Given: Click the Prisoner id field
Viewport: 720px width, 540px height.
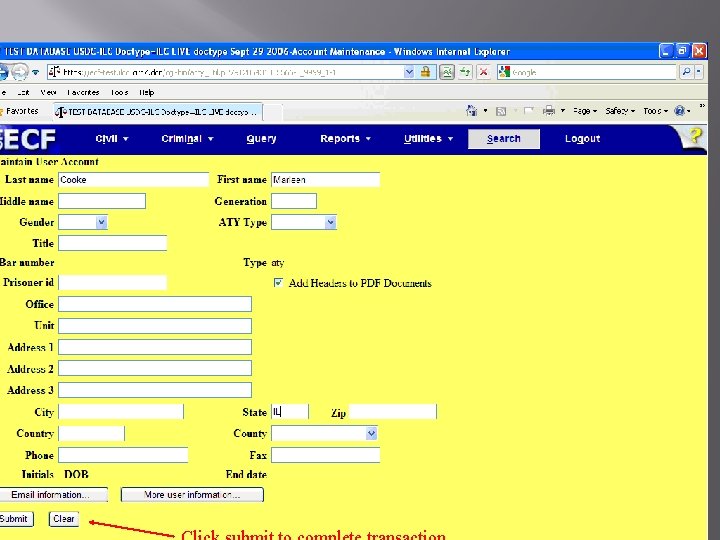Looking at the screenshot, I should point(112,282).
